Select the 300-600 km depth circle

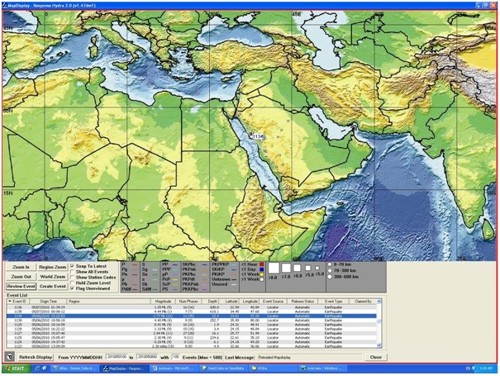click(x=330, y=277)
